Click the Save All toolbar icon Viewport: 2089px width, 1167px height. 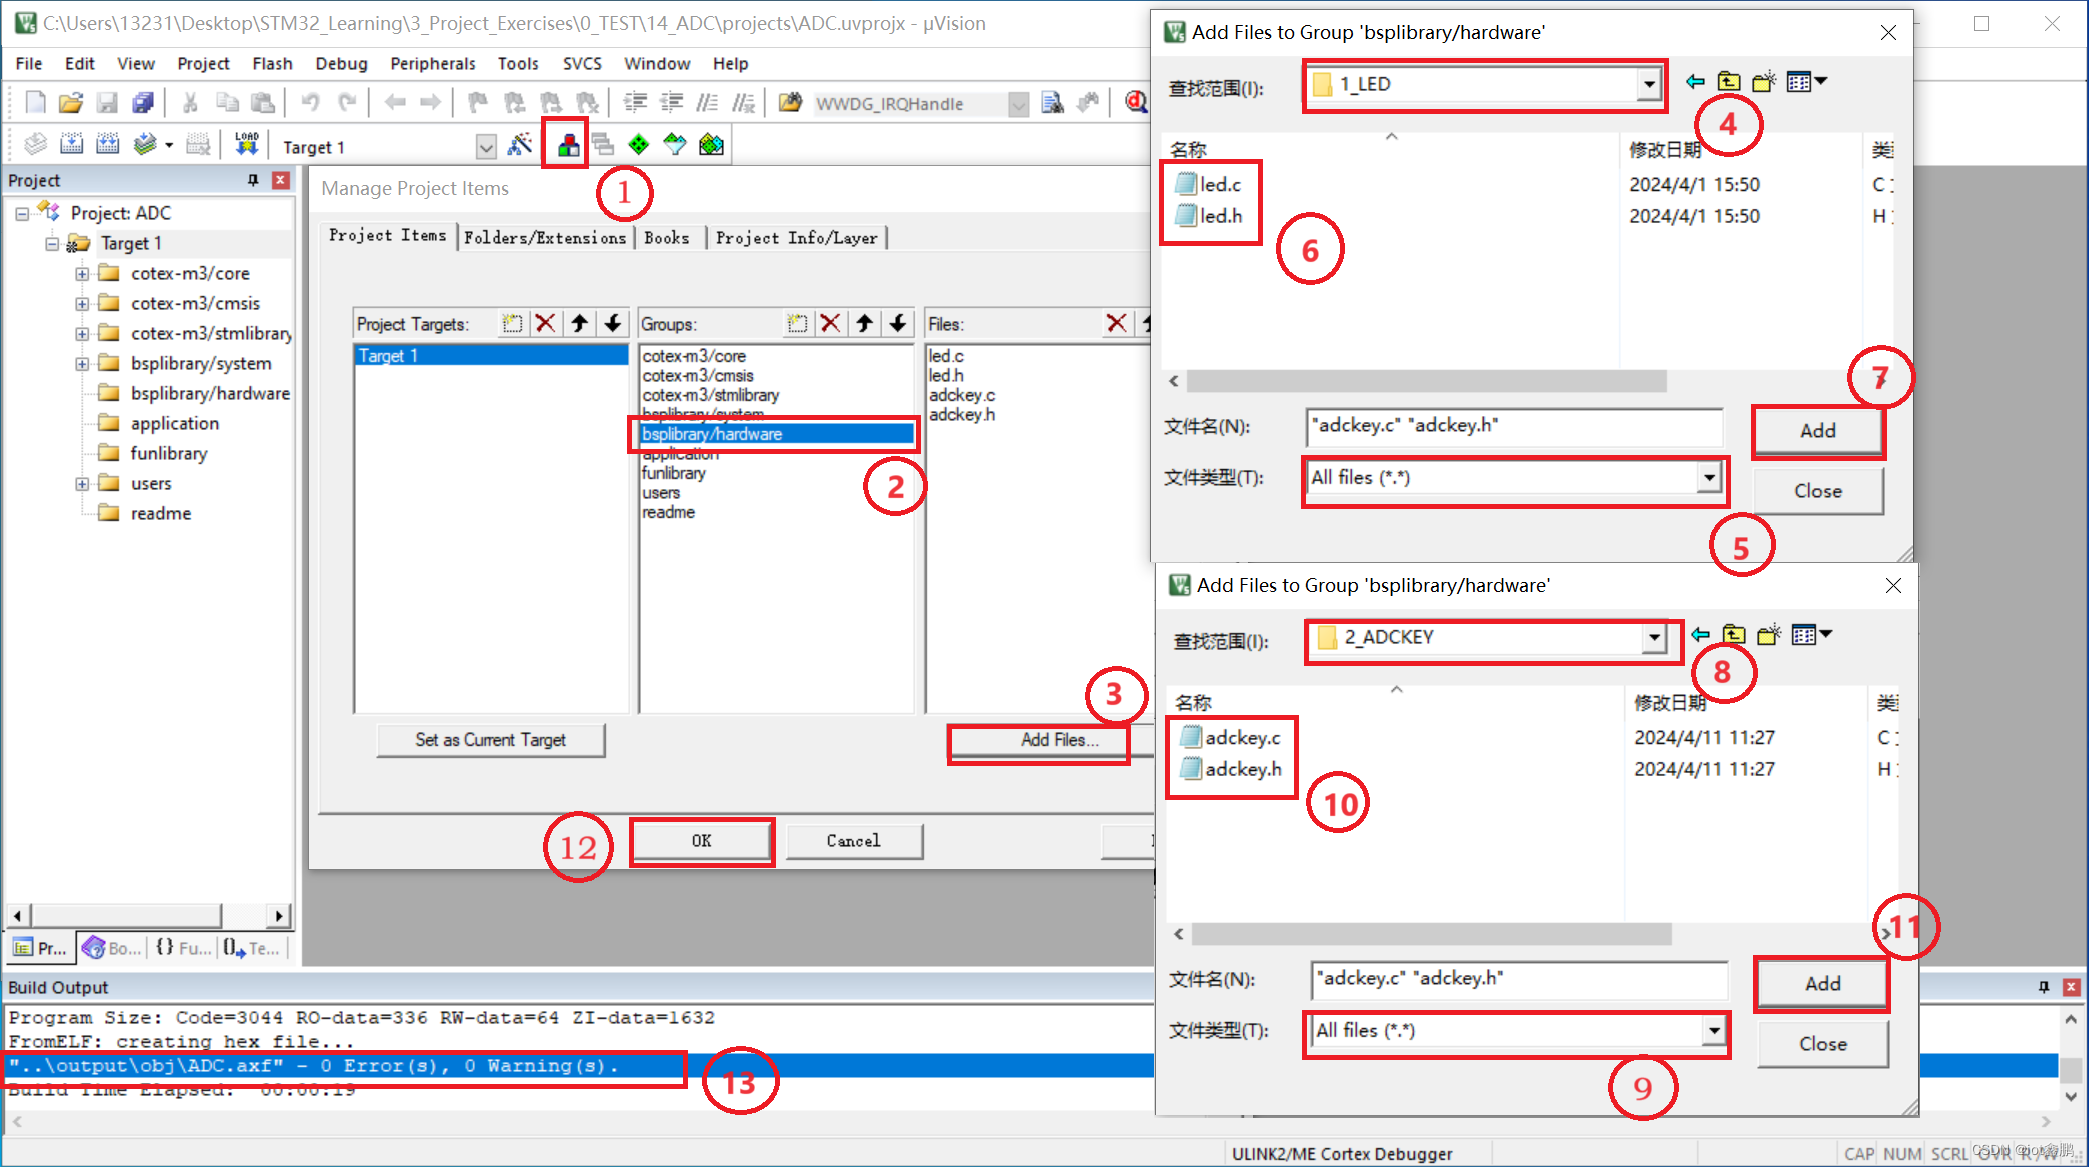click(143, 103)
